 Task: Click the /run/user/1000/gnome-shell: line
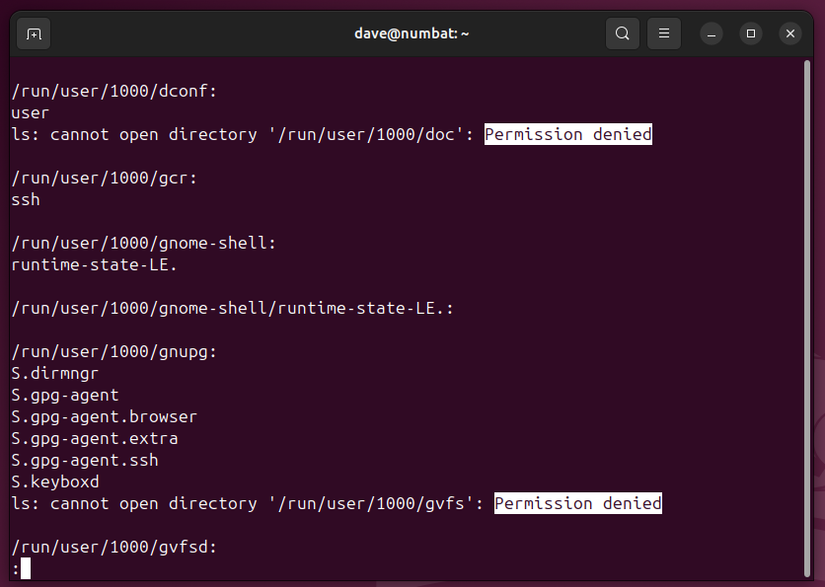(144, 243)
